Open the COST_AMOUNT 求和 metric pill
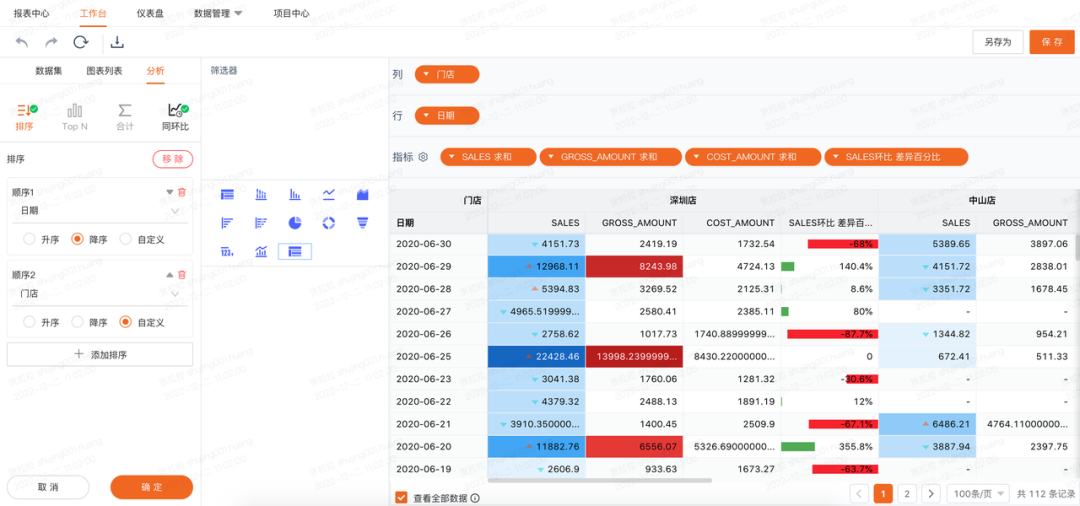Image resolution: width=1080 pixels, height=506 pixels. (x=753, y=157)
